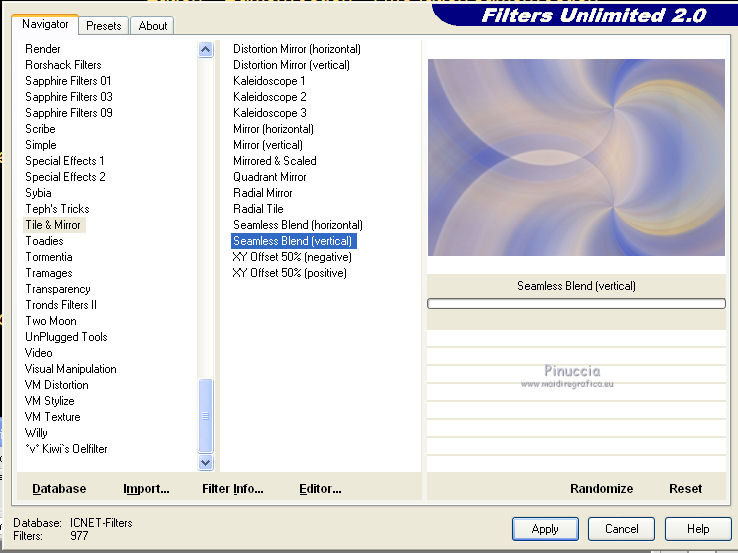Select Special Effects 1

64,161
